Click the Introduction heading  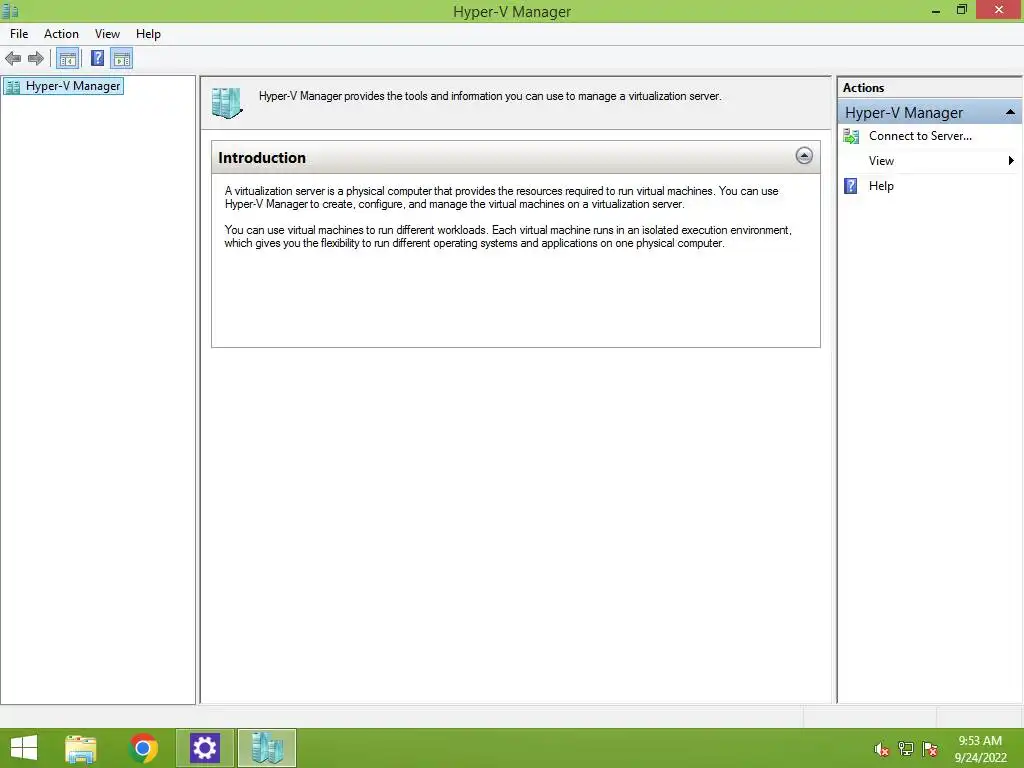click(x=262, y=157)
